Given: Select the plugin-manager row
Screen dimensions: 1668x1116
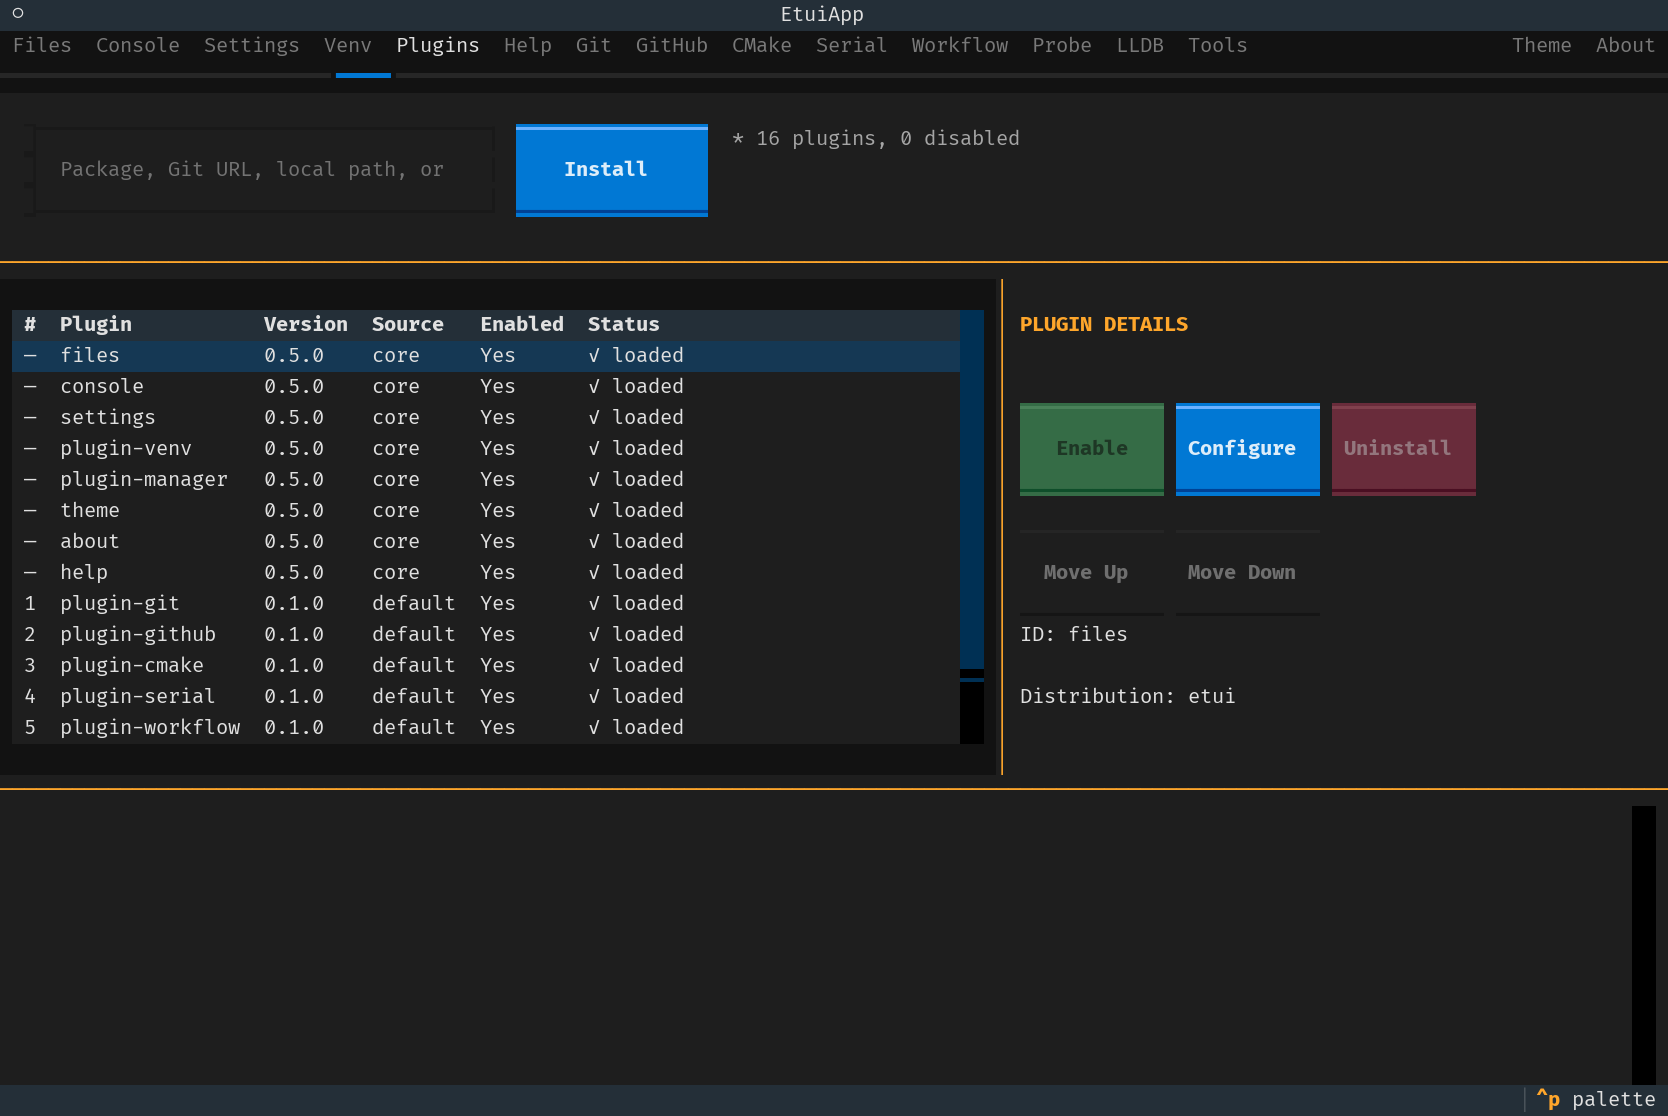Looking at the screenshot, I should [486, 480].
